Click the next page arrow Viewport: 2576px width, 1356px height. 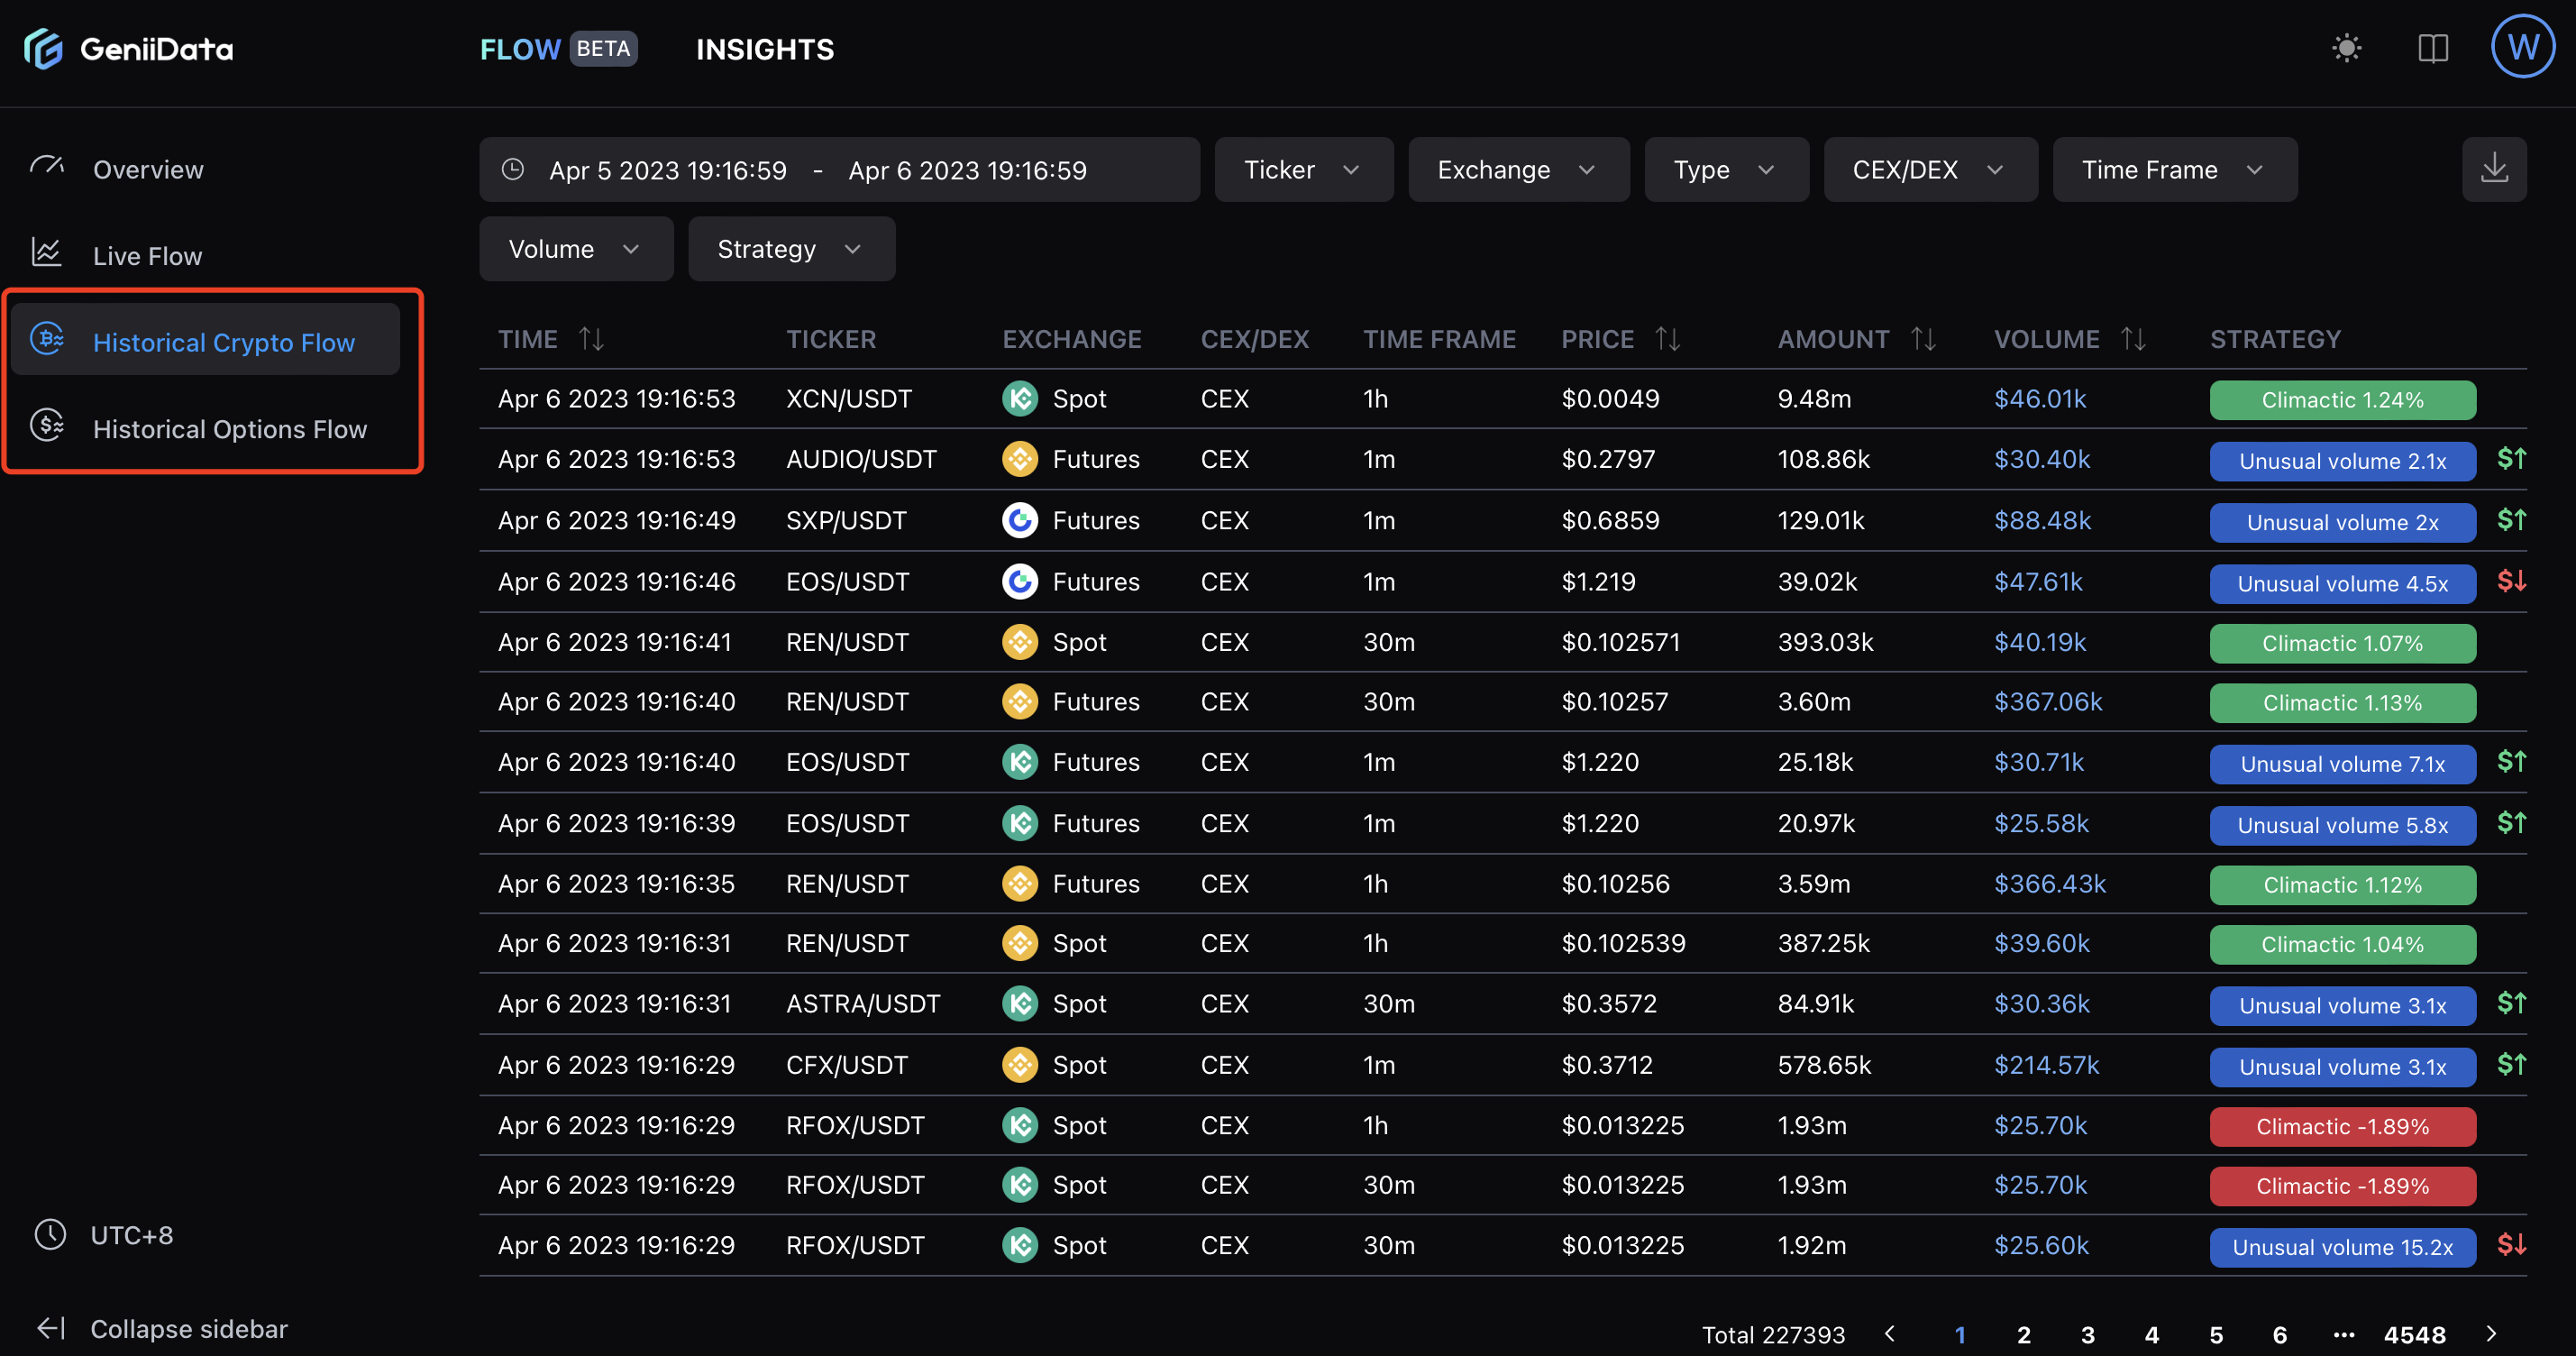(2491, 1334)
